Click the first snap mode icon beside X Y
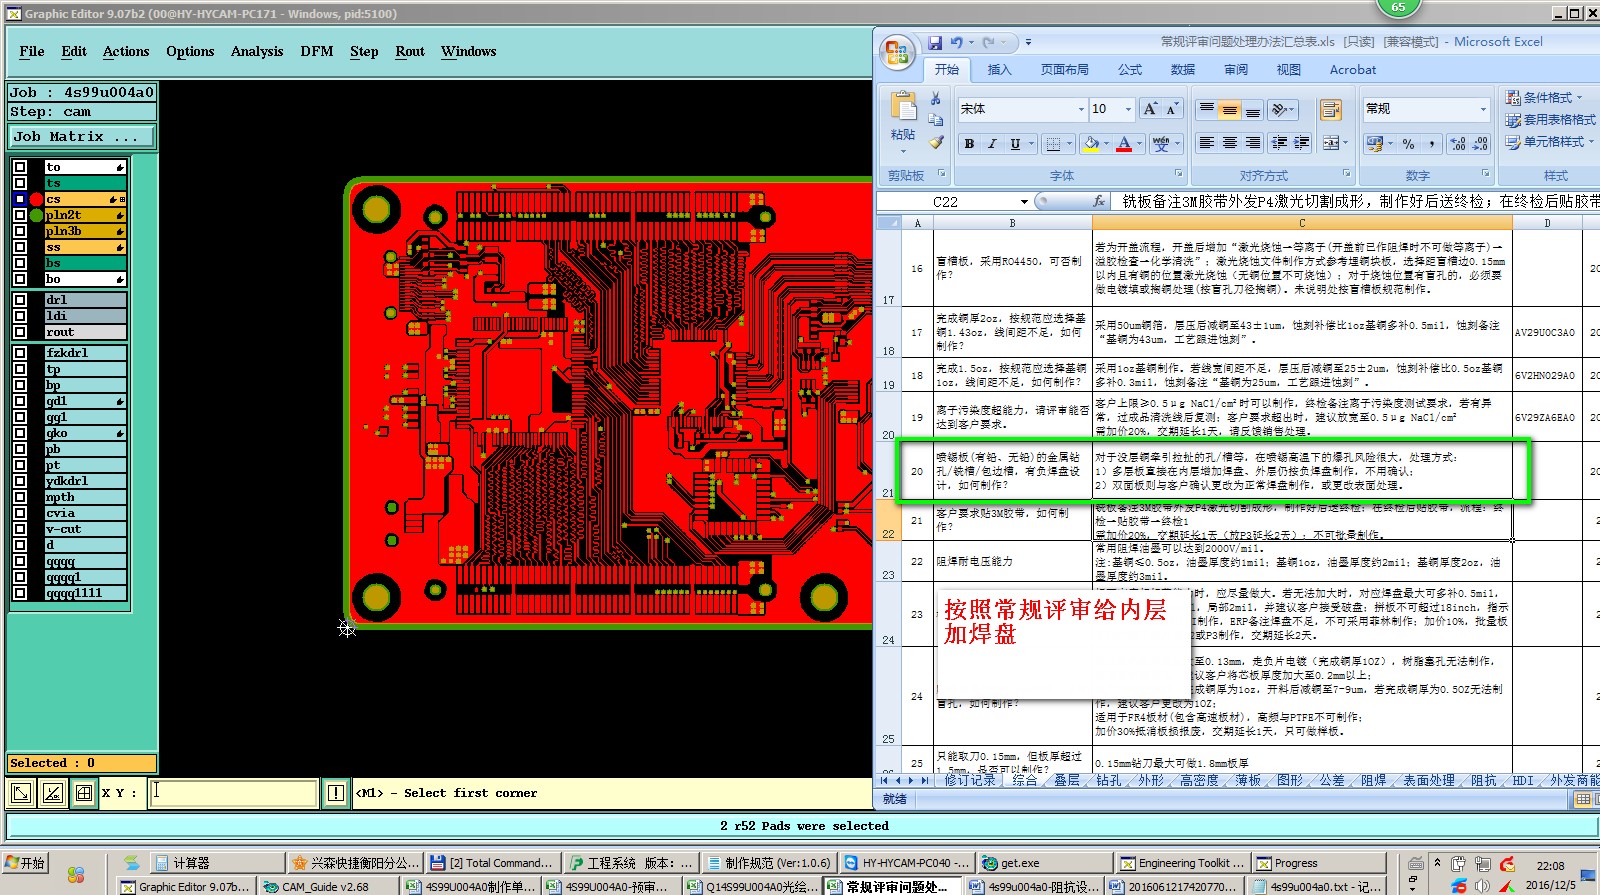The width and height of the screenshot is (1600, 895). 21,793
